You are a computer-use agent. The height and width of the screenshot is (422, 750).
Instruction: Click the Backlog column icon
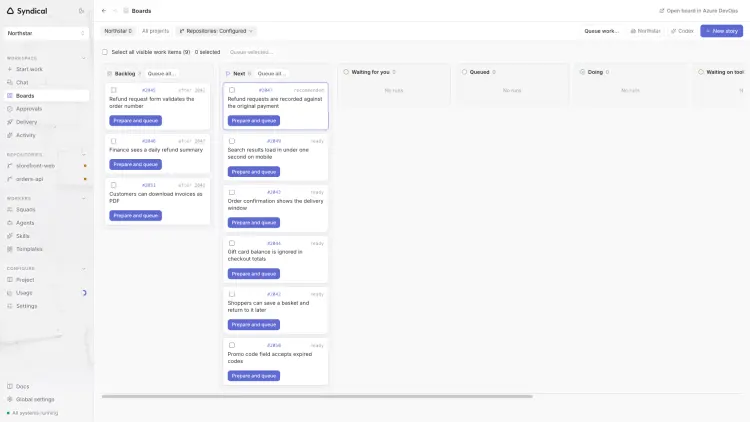[110, 74]
